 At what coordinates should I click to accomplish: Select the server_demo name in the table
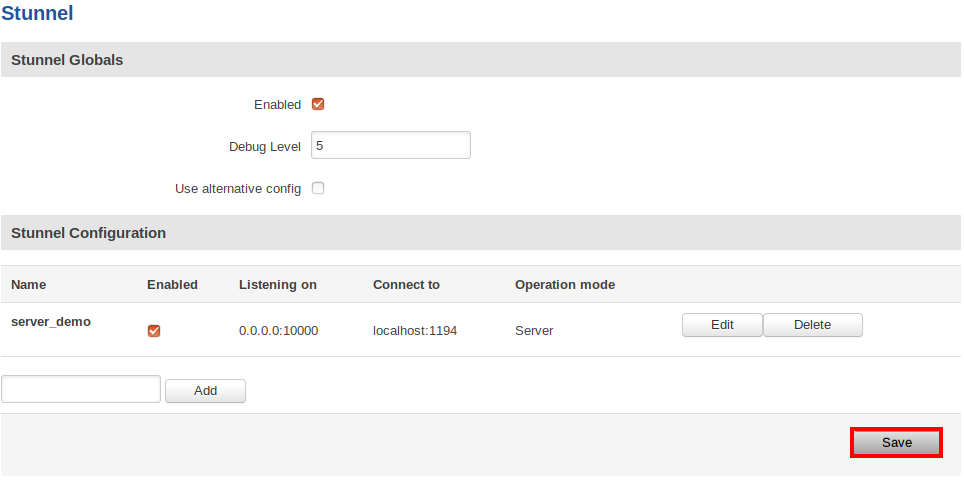(x=51, y=322)
